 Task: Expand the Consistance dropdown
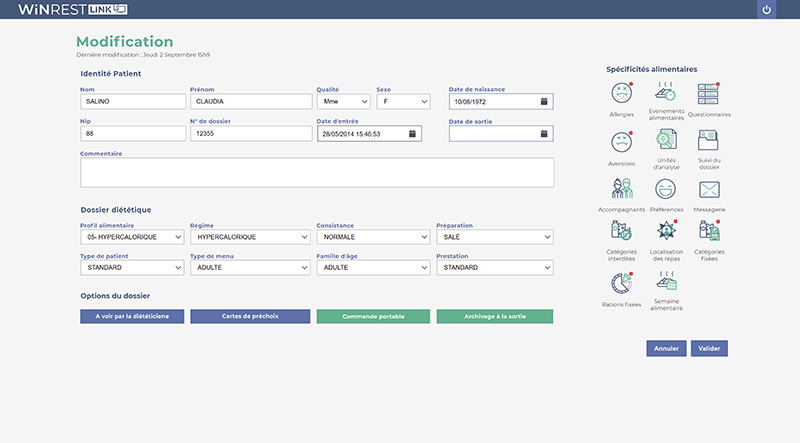pyautogui.click(x=373, y=237)
